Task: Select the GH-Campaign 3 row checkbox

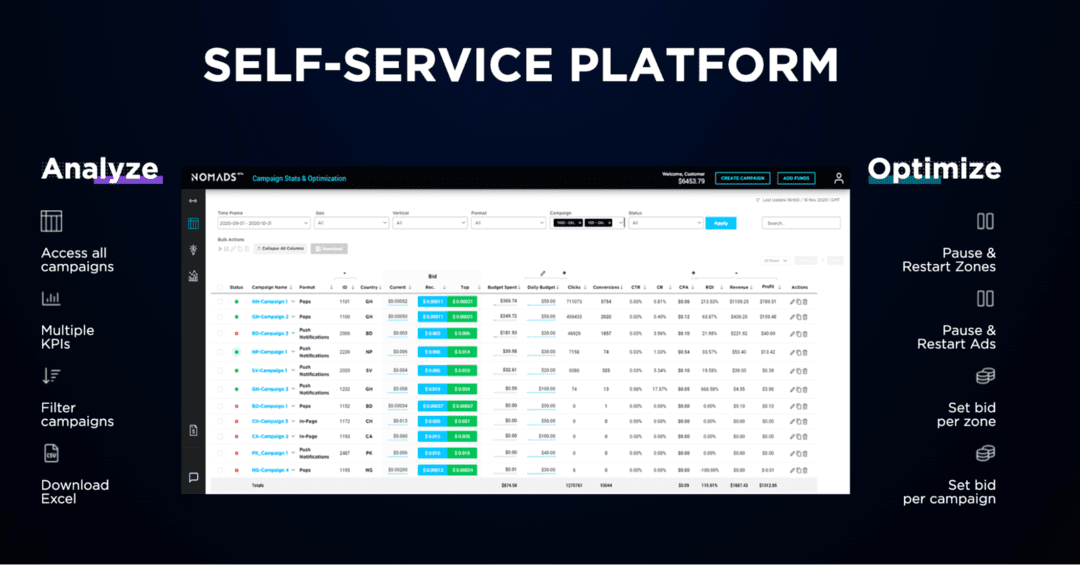Action: 220,389
